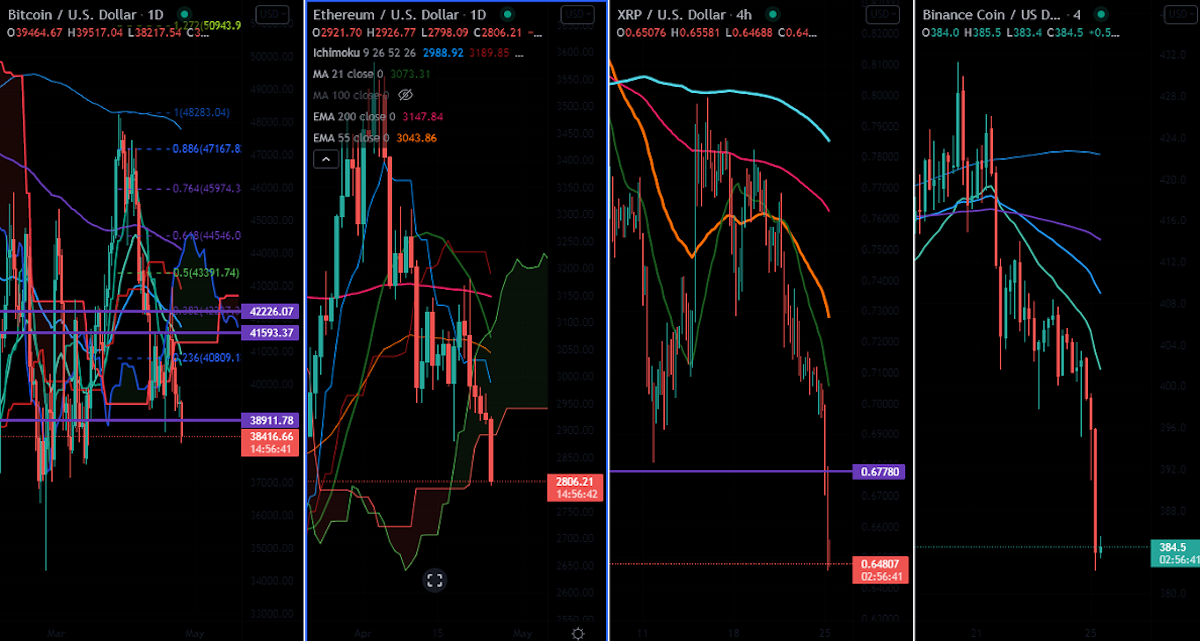Image resolution: width=1200 pixels, height=641 pixels.
Task: Open Ethereum chart settings gear
Action: [x=578, y=632]
